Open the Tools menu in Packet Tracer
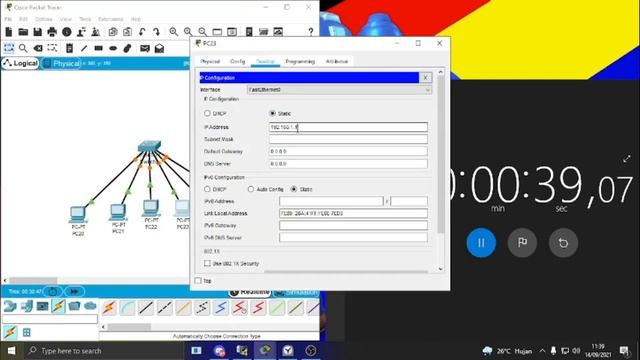This screenshot has height=360, width=640. coord(85,19)
